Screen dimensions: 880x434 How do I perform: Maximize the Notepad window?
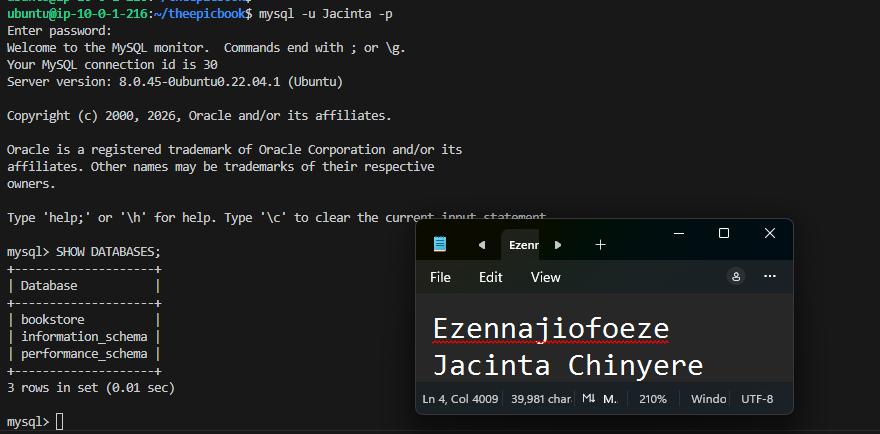point(724,233)
